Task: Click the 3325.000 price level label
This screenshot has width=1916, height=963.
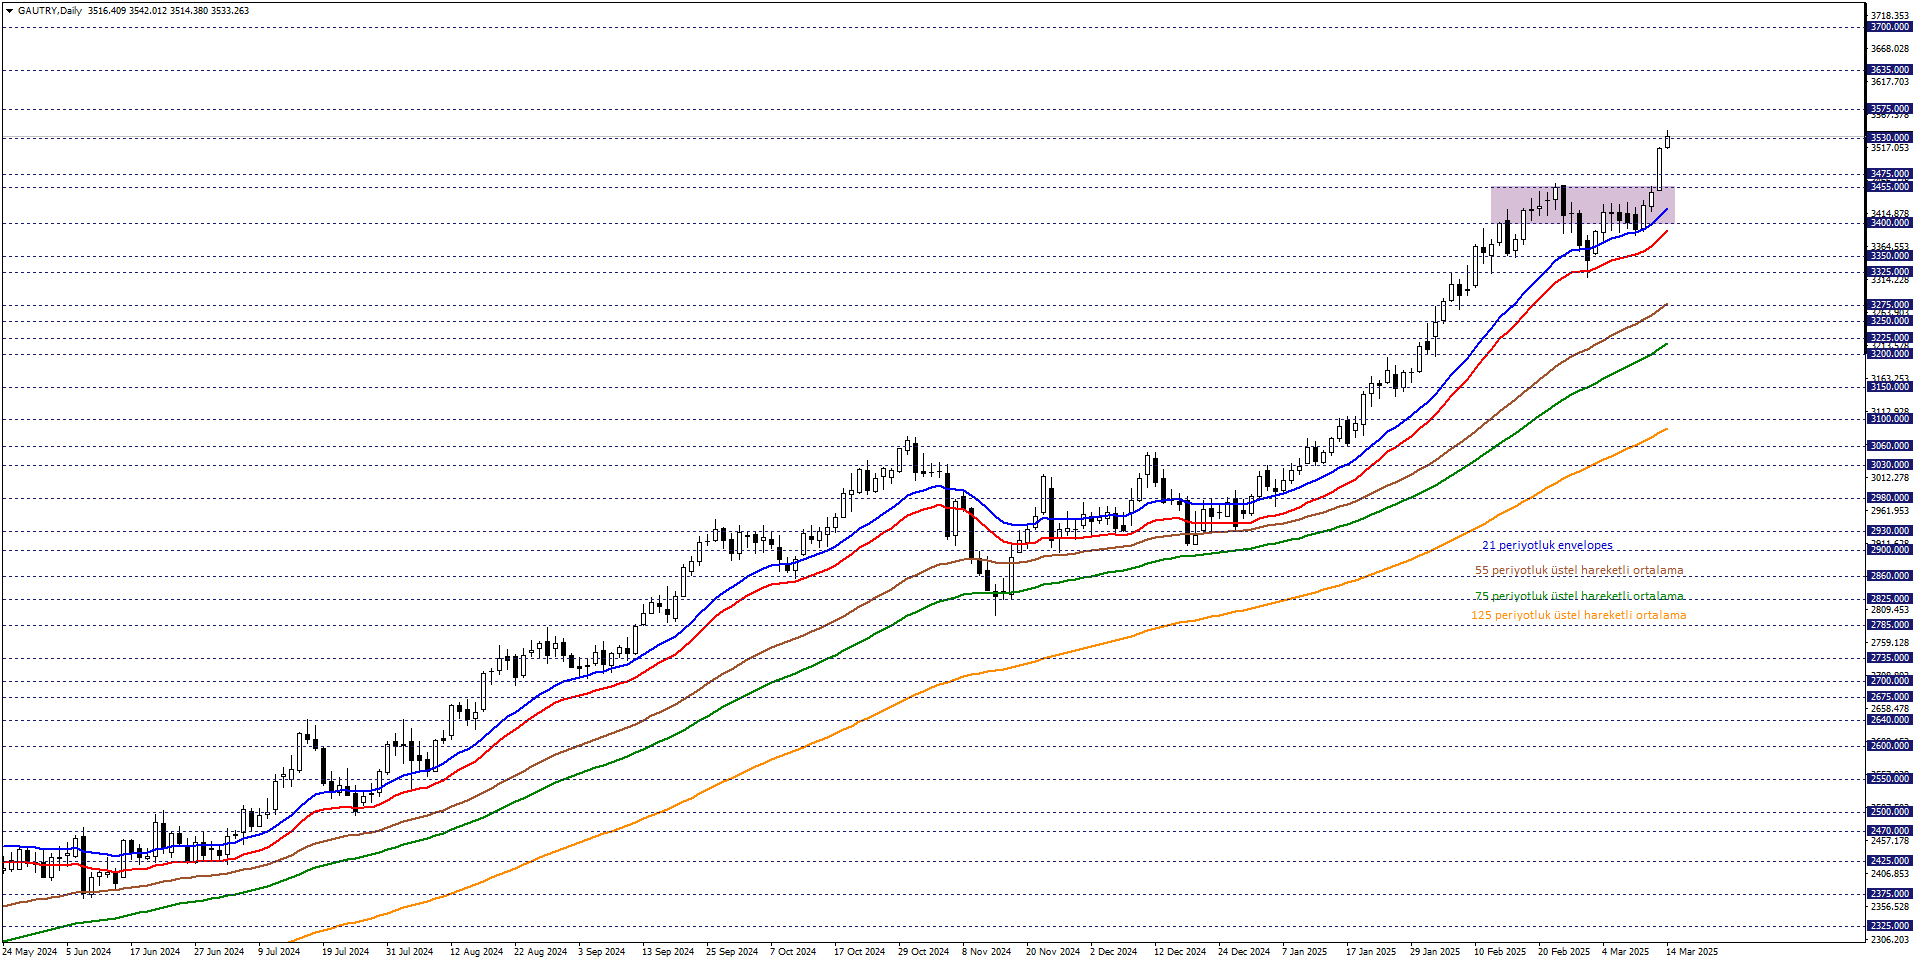Action: click(1889, 272)
